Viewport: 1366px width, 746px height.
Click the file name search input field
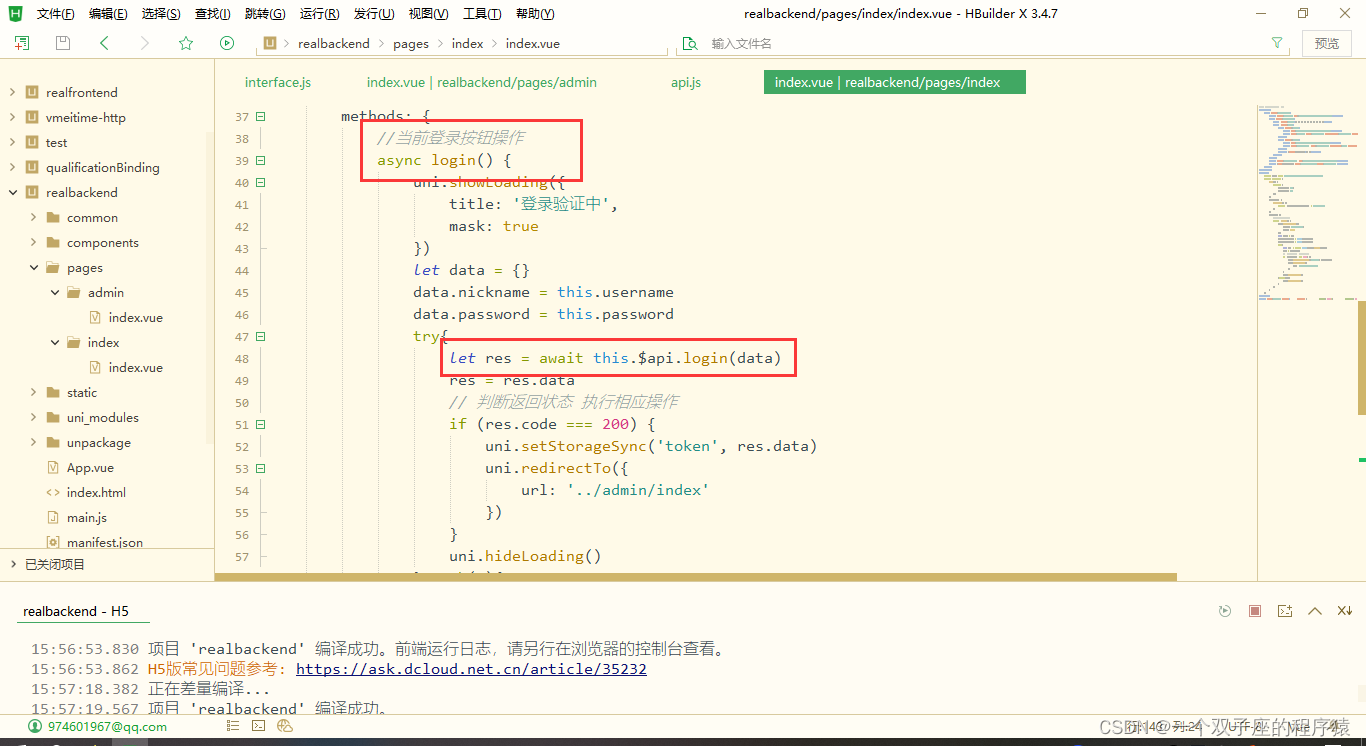coord(985,43)
